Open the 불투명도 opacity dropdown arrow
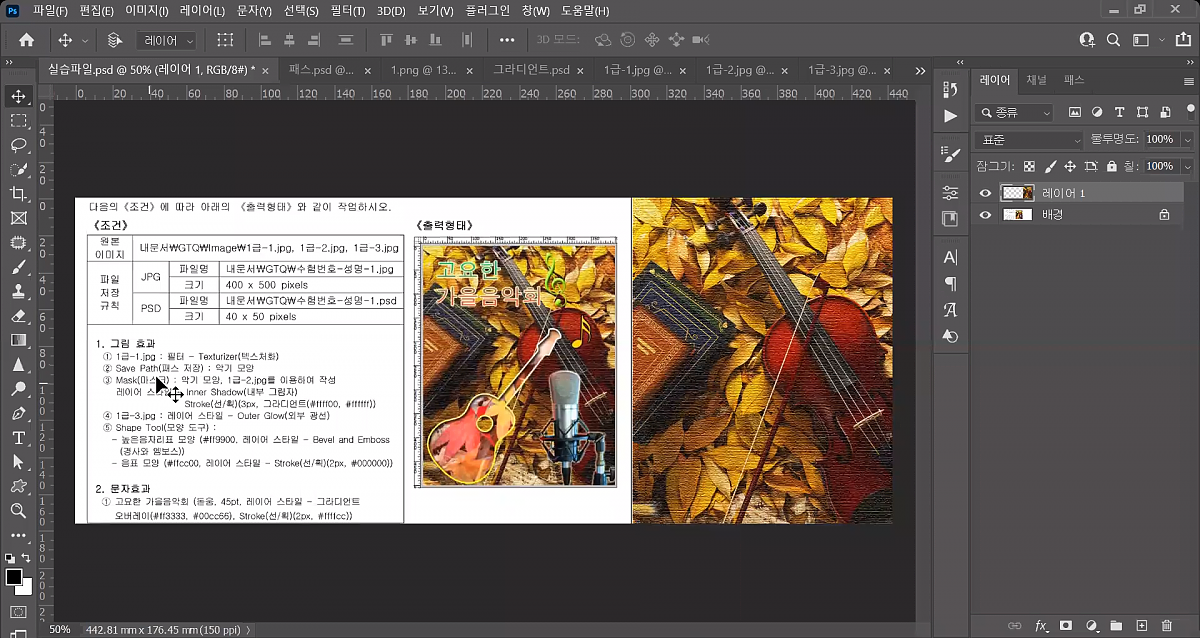Viewport: 1200px width, 638px height. click(x=1186, y=140)
